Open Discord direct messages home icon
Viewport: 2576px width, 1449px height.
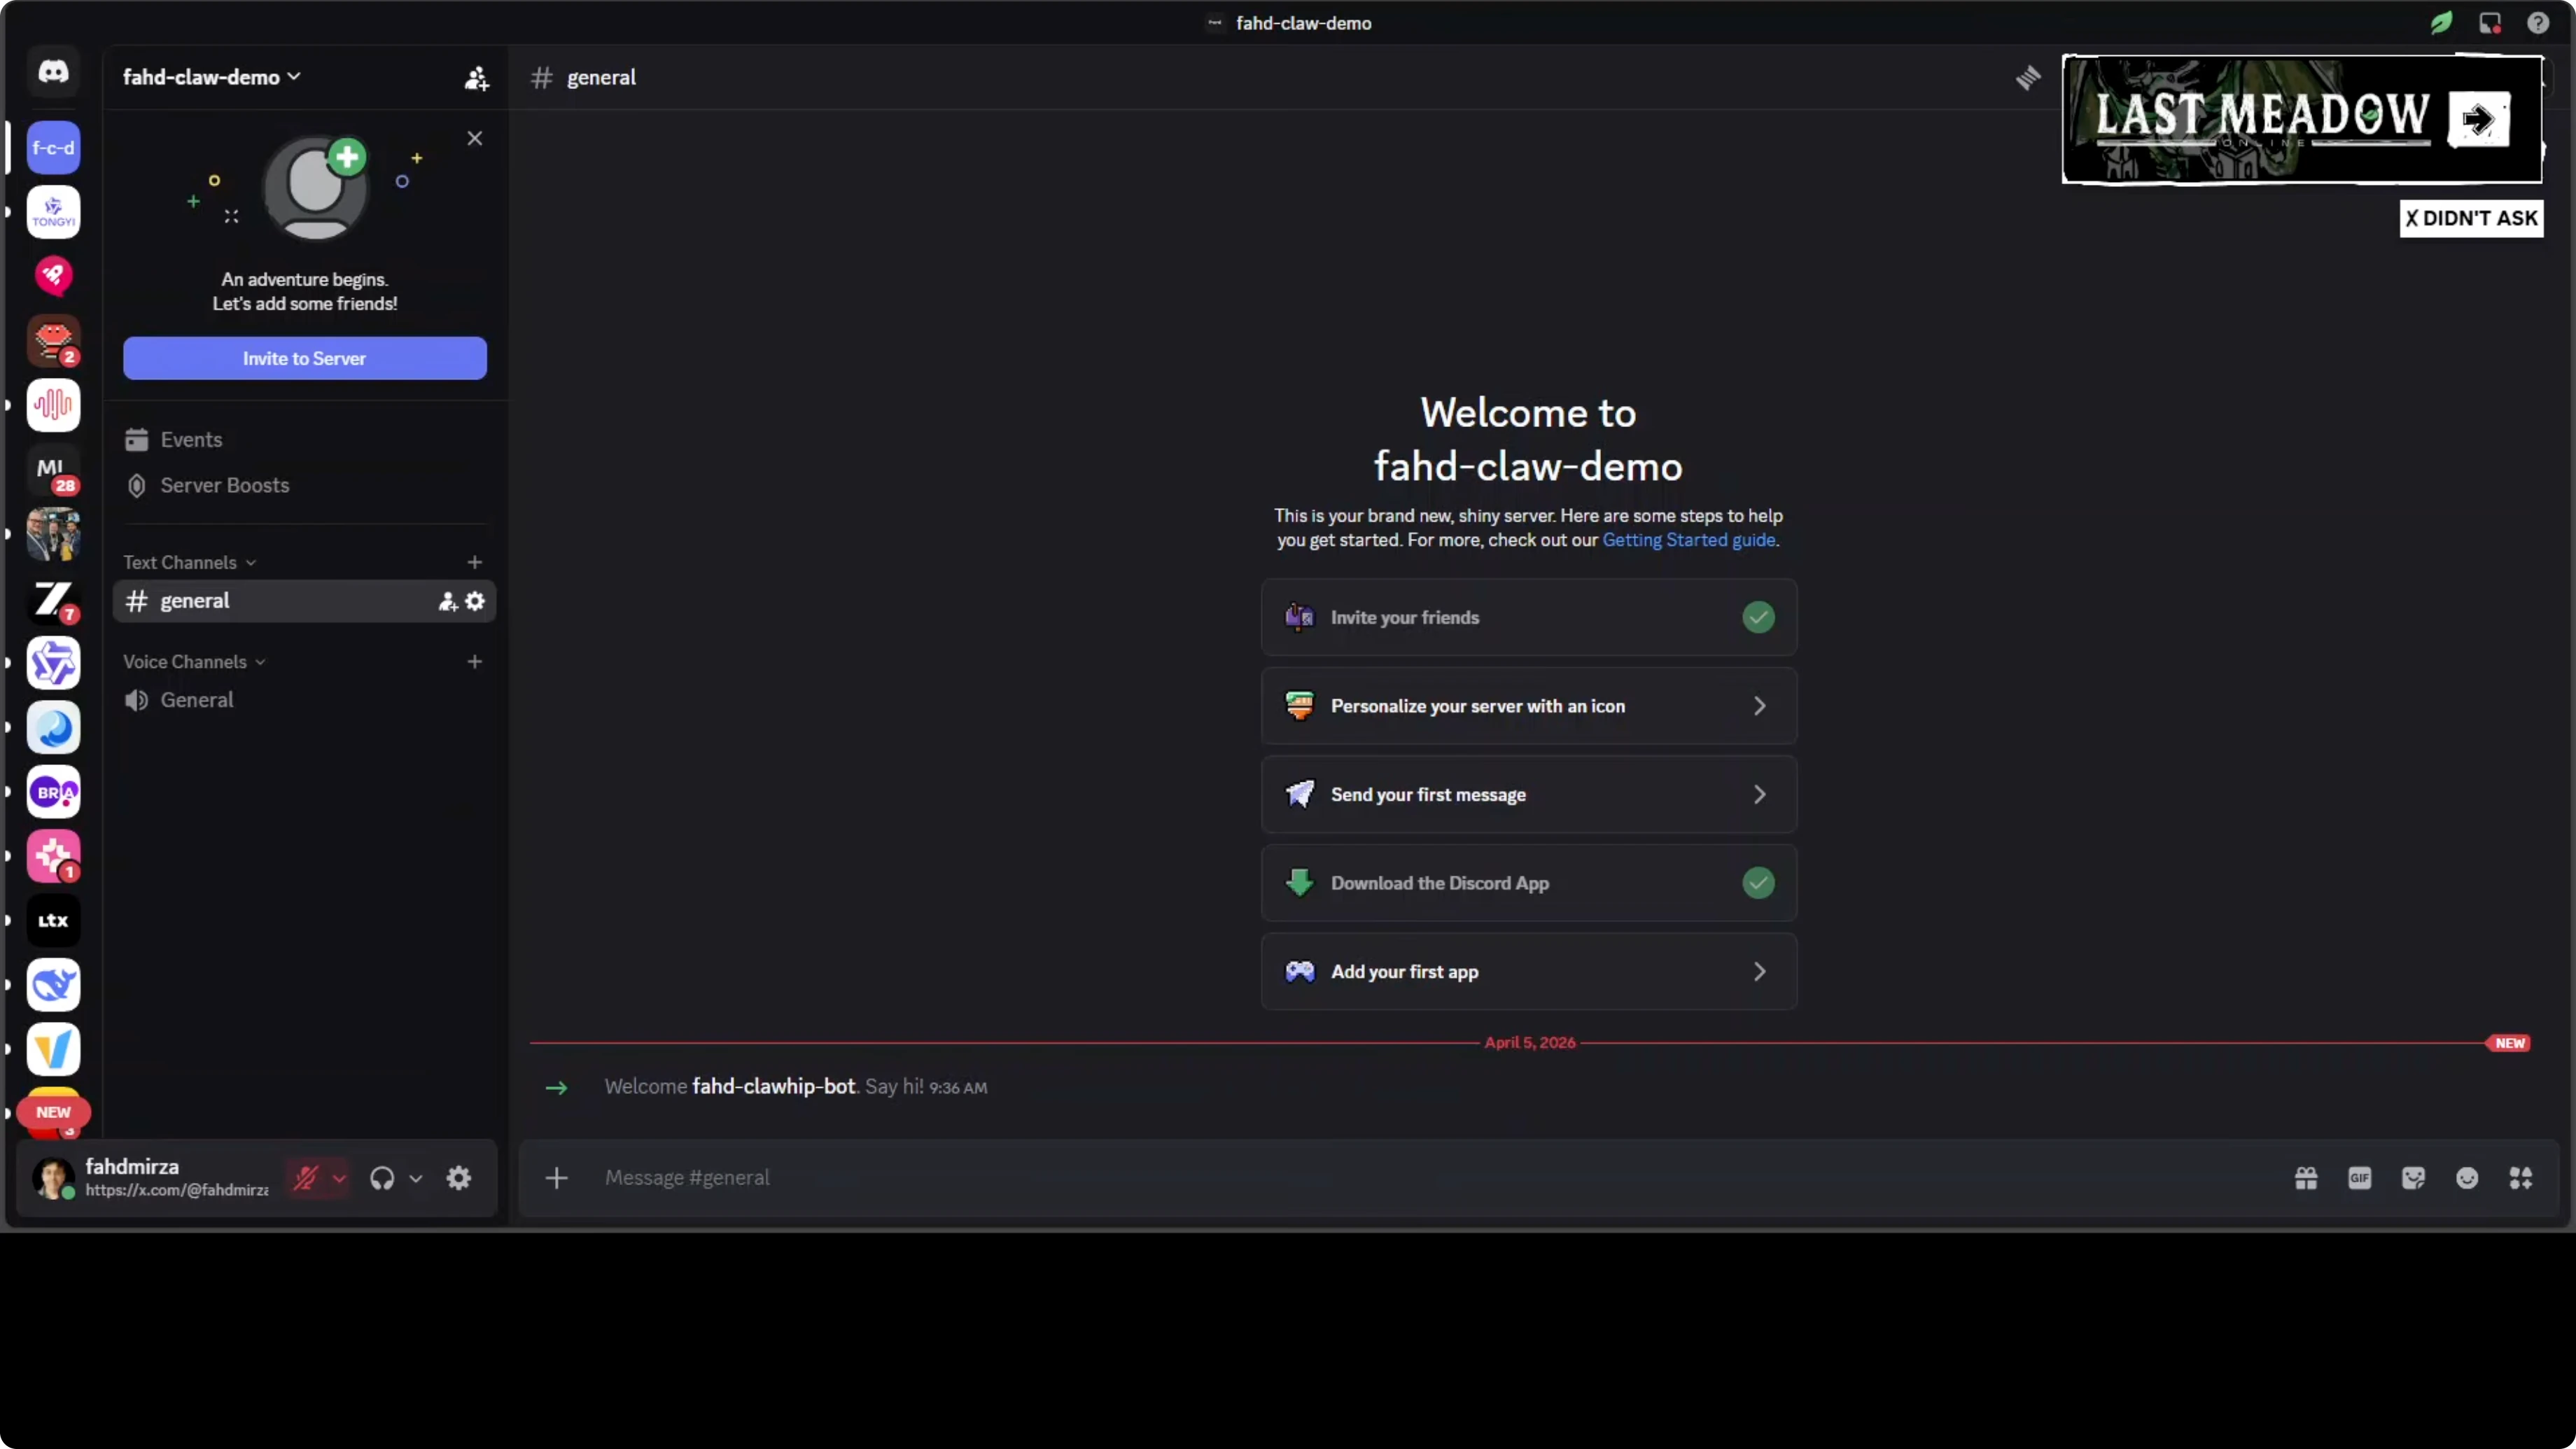pos(53,72)
